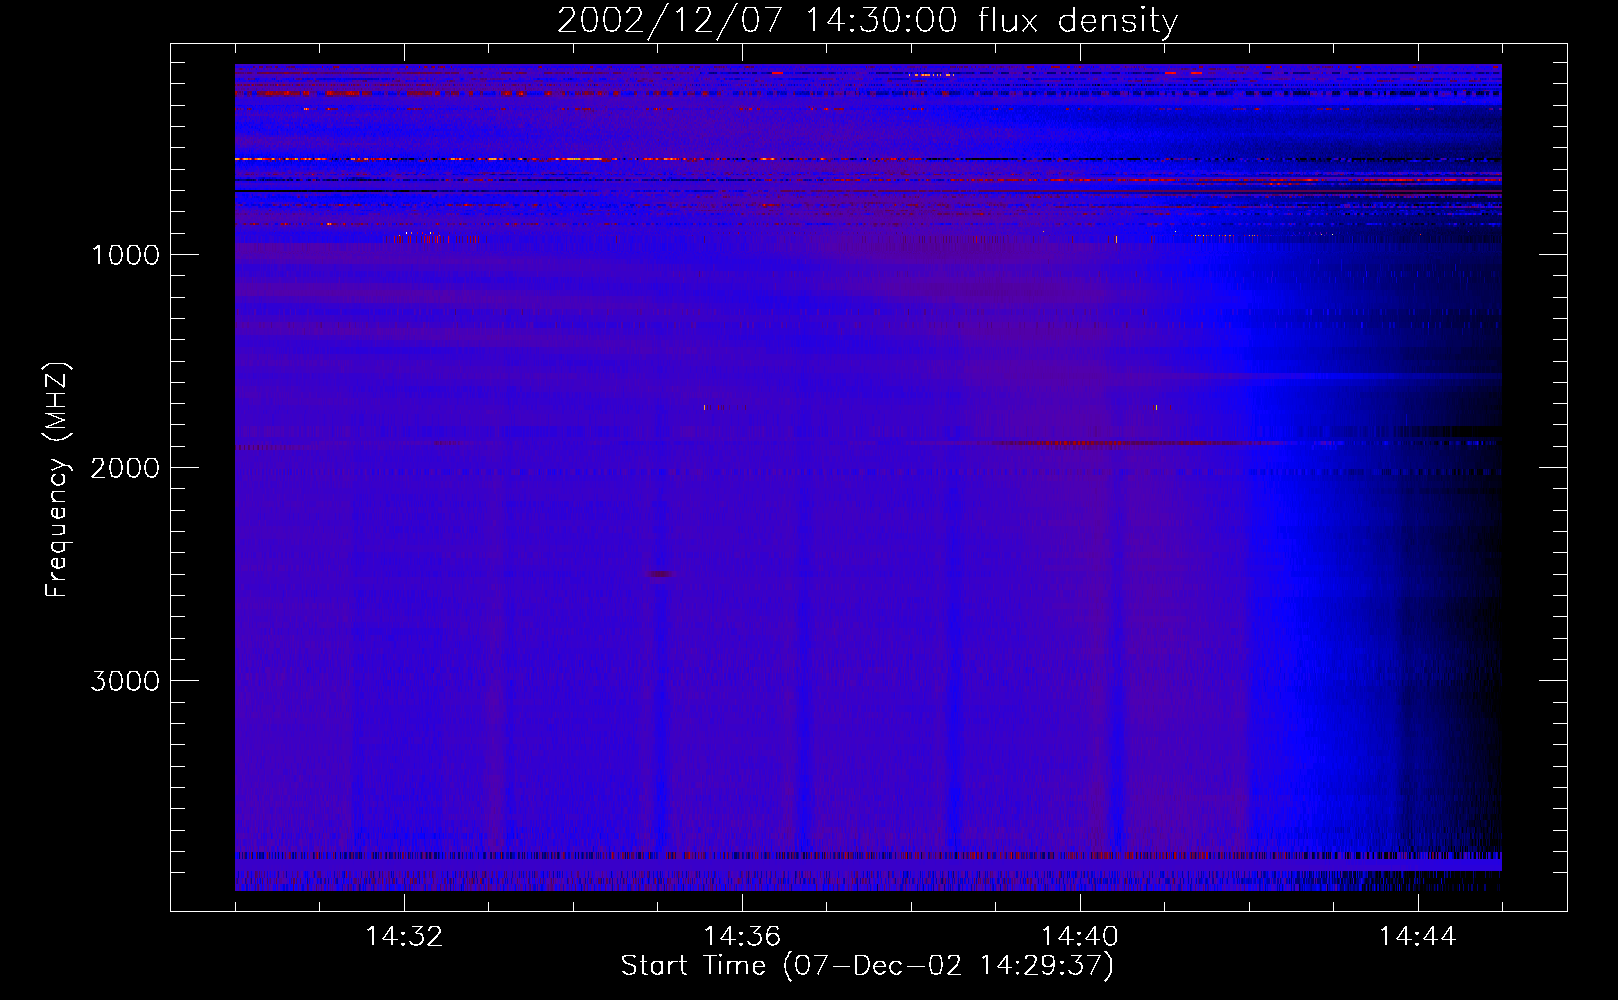Click the "14:32" time tick label
Screen dimensions: 1618x1000
[404, 937]
